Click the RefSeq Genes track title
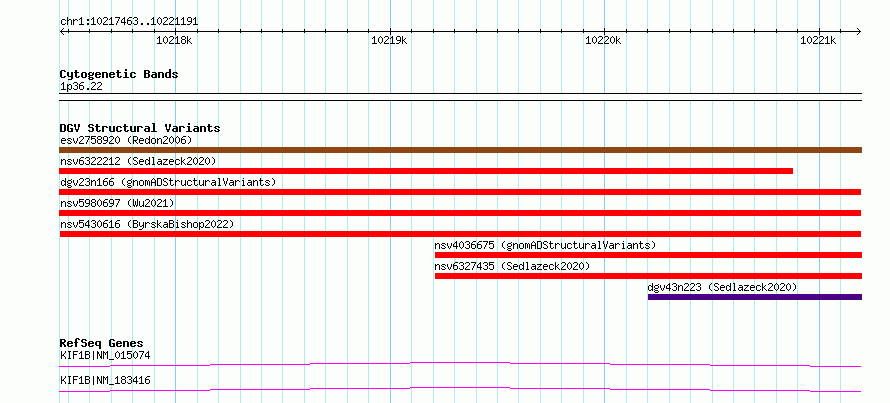Screen dimensions: 890x403 coord(101,343)
